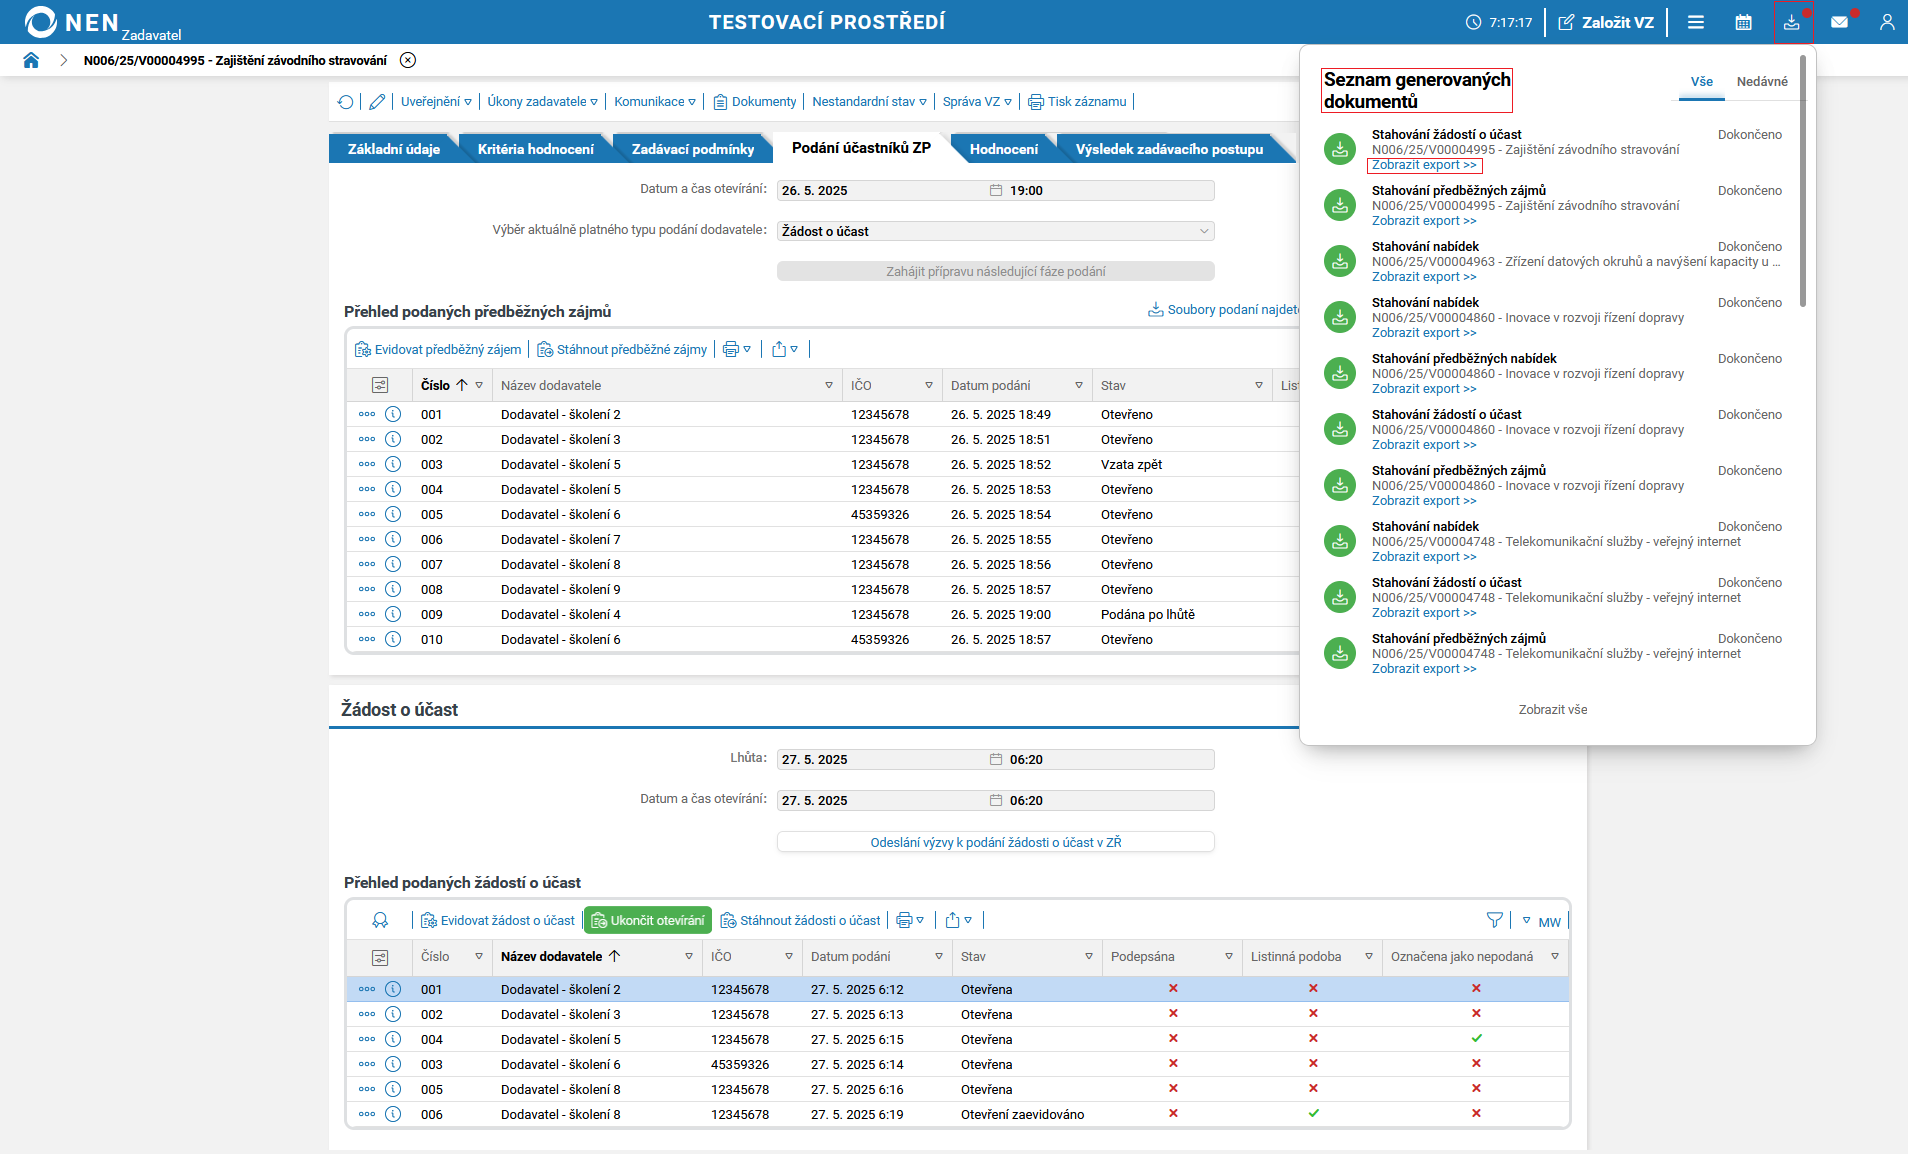
Task: Close the N006/25/V00004995 breadcrumb tab
Action: point(408,60)
